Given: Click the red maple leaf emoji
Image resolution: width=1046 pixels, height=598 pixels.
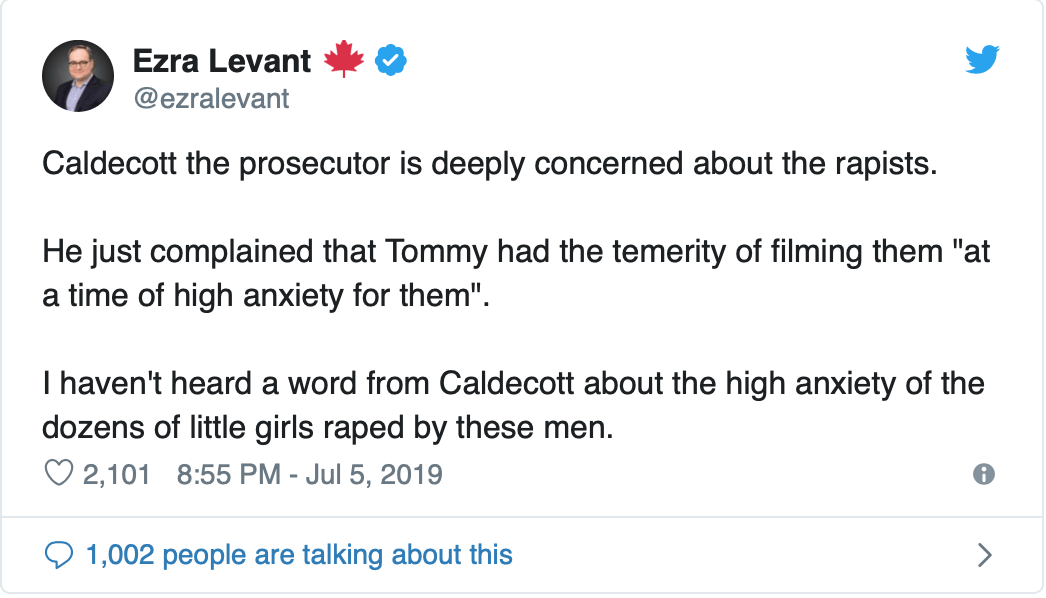Looking at the screenshot, I should click(344, 59).
